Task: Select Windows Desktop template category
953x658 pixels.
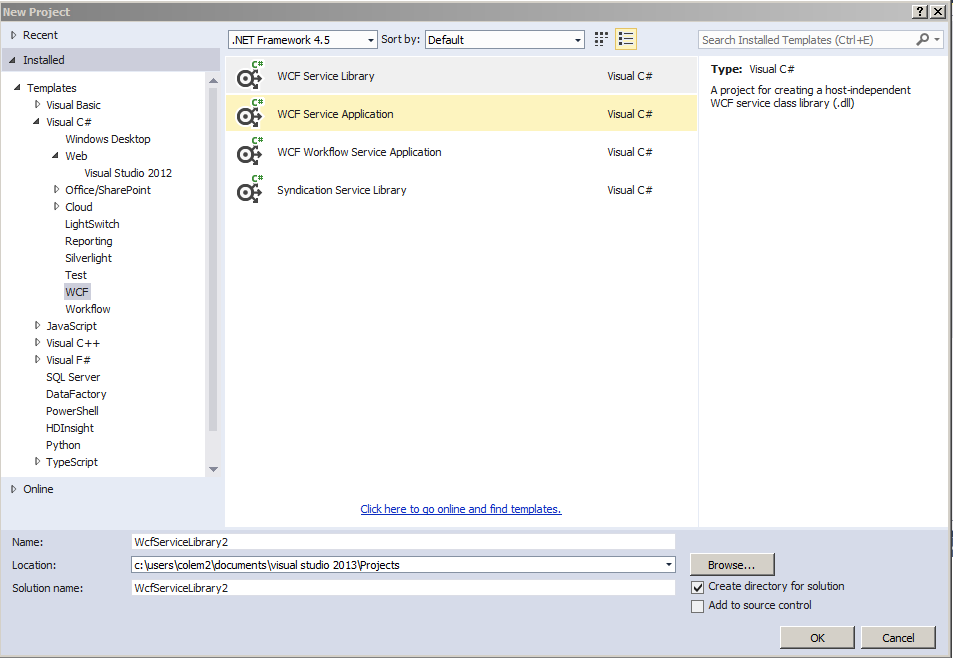Action: click(108, 139)
